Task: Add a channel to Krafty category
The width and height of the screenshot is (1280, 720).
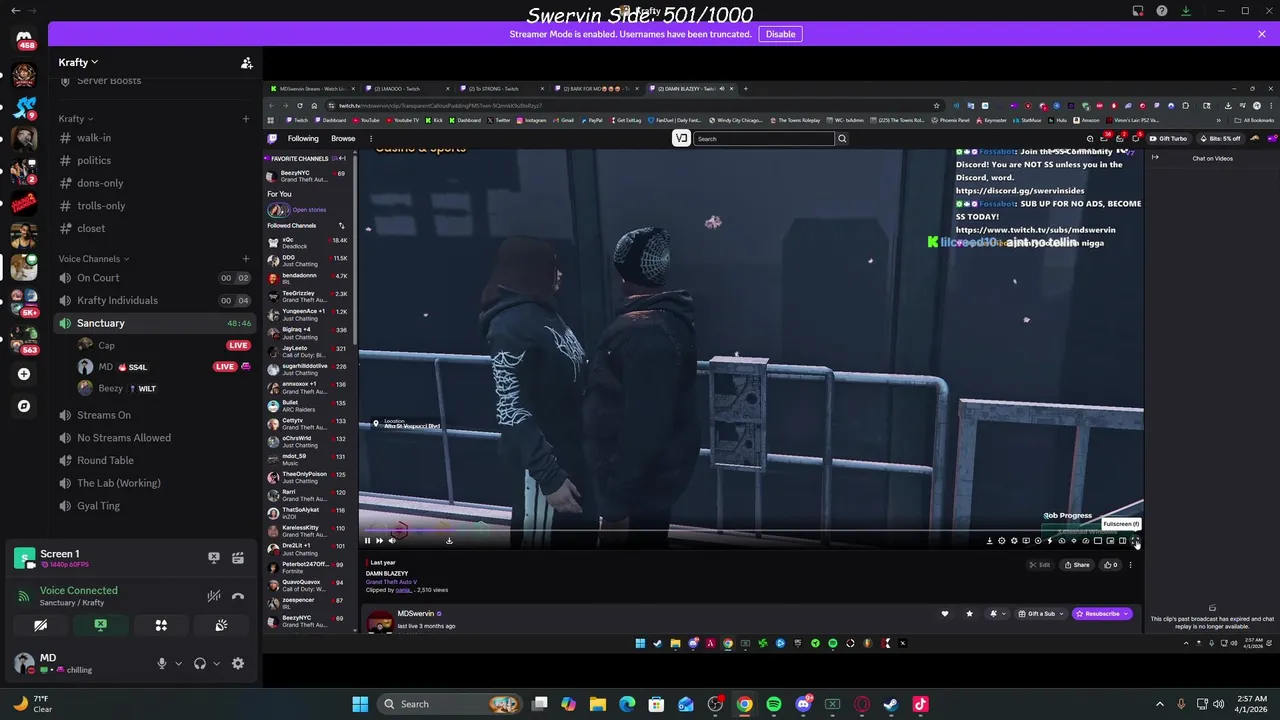Action: (x=246, y=119)
